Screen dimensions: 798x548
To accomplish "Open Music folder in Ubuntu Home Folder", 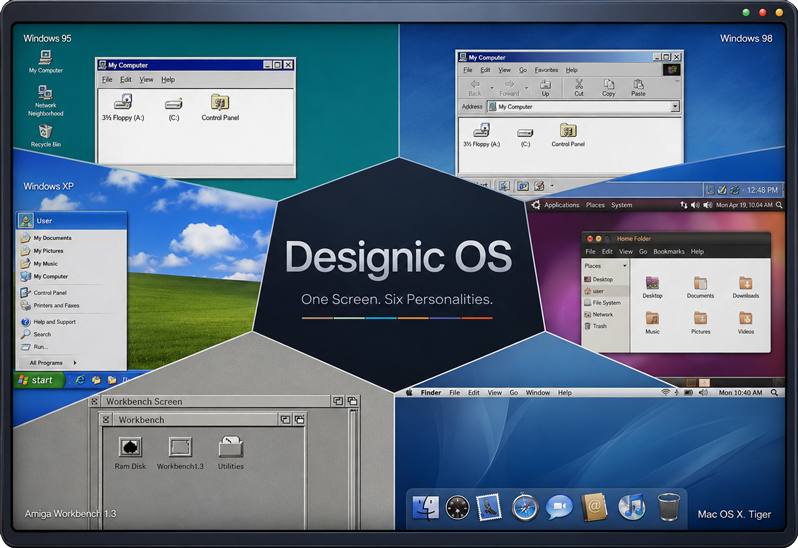I will (652, 323).
